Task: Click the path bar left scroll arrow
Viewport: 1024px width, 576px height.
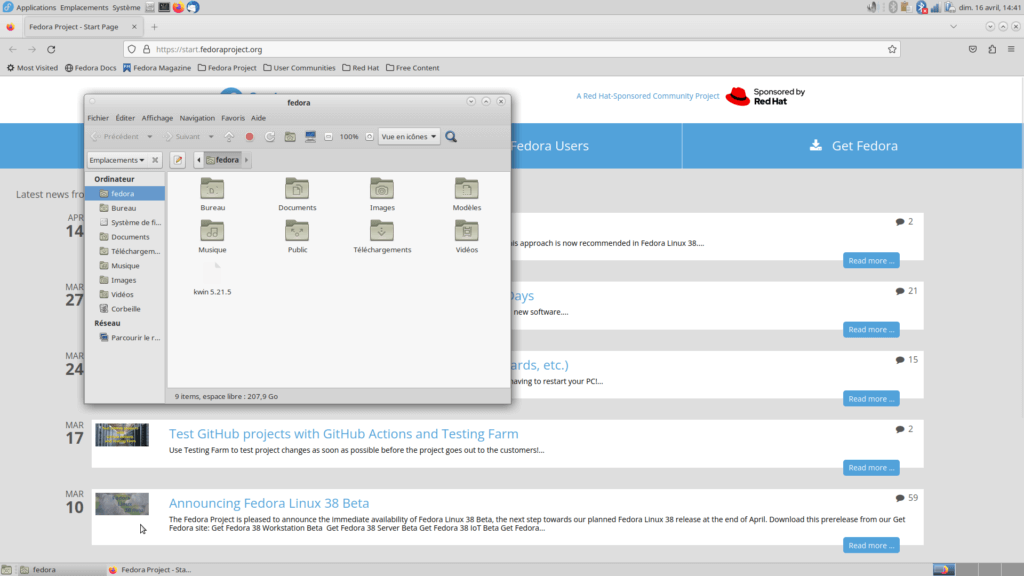Action: point(199,160)
